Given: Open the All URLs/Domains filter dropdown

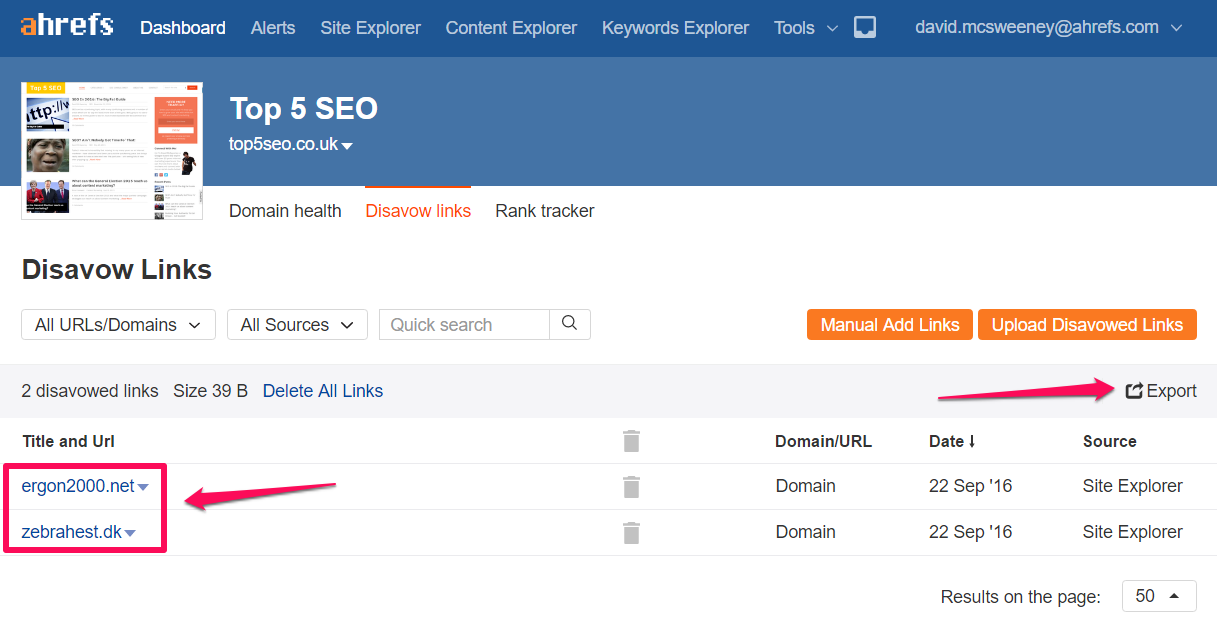Looking at the screenshot, I should pos(118,325).
